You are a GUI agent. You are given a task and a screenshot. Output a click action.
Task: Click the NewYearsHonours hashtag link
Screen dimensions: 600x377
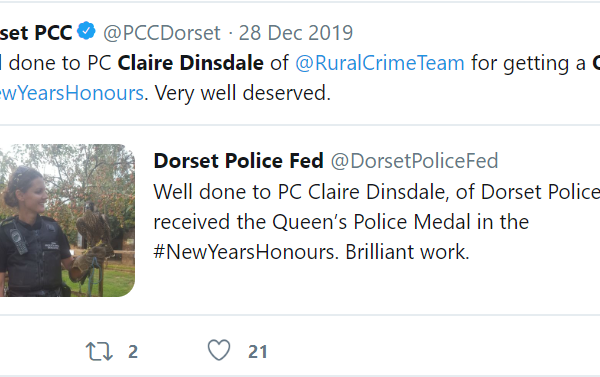(72, 93)
